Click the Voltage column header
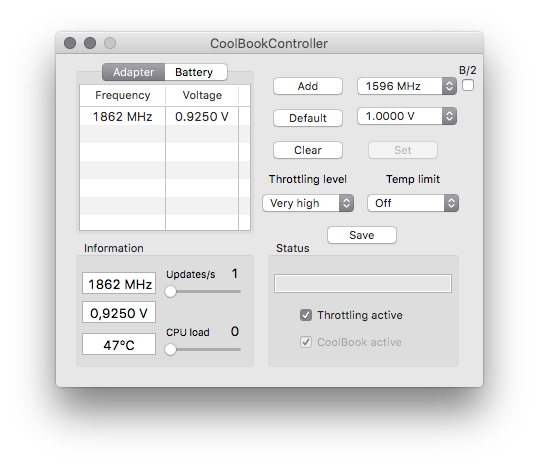The width and height of the screenshot is (539, 467). coord(202,95)
